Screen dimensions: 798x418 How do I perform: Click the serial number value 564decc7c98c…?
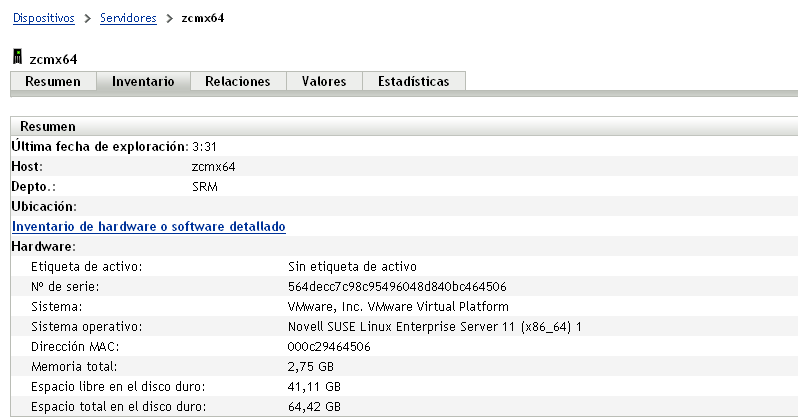pyautogui.click(x=396, y=286)
